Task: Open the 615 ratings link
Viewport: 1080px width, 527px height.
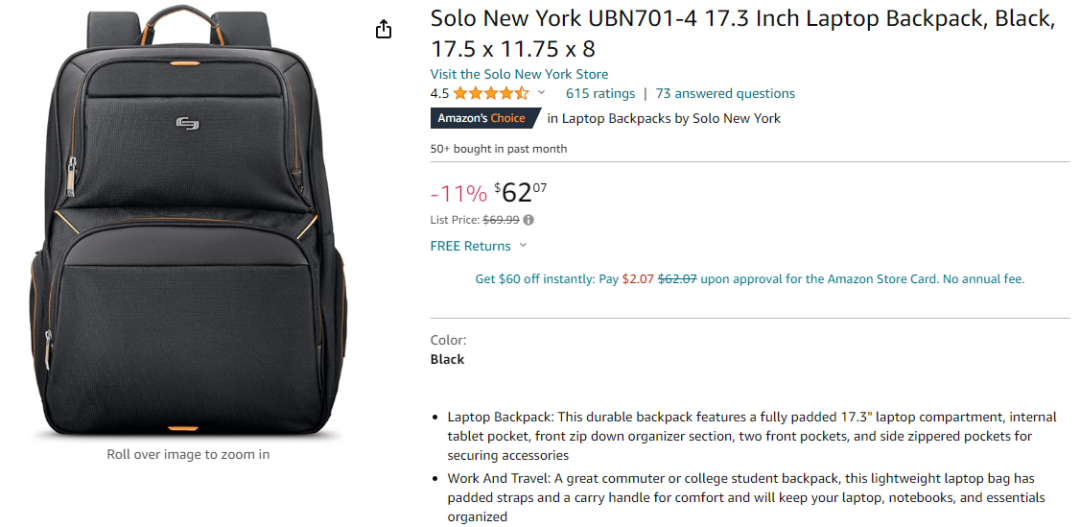Action: pyautogui.click(x=600, y=93)
